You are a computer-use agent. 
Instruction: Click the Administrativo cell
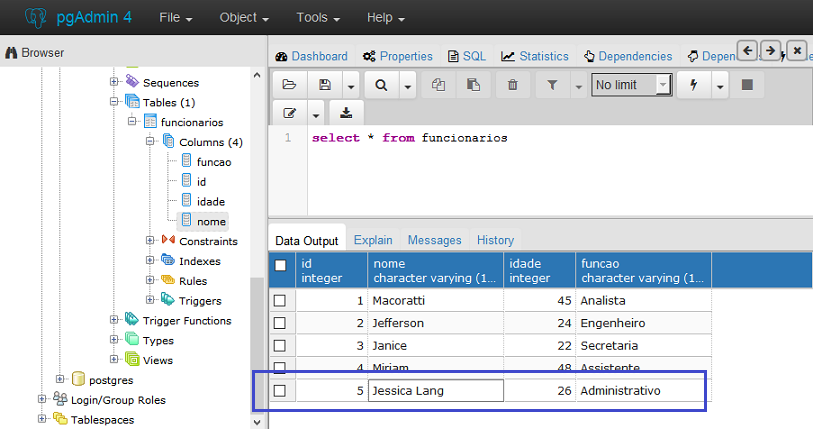643,391
